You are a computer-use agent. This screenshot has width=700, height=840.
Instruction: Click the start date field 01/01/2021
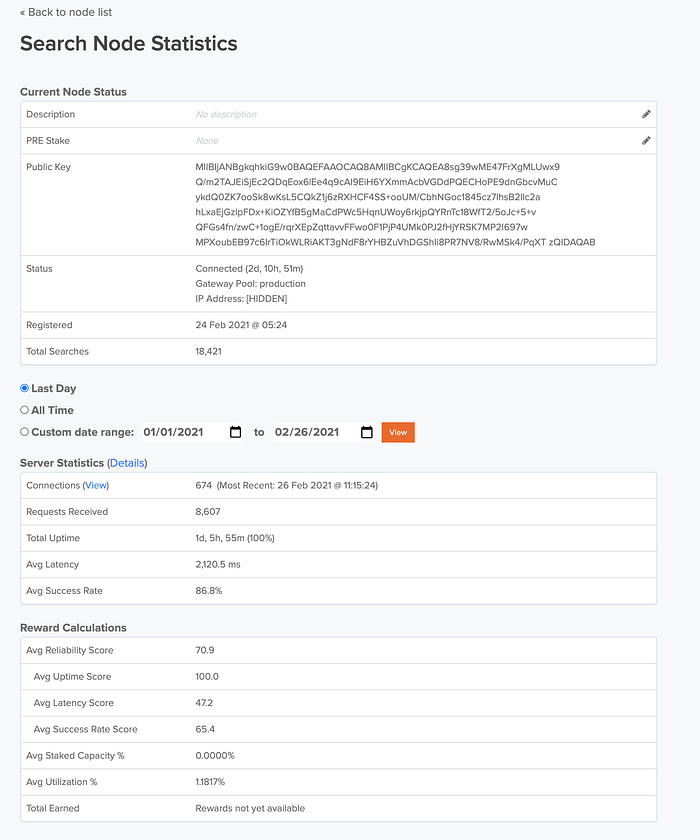pos(193,432)
